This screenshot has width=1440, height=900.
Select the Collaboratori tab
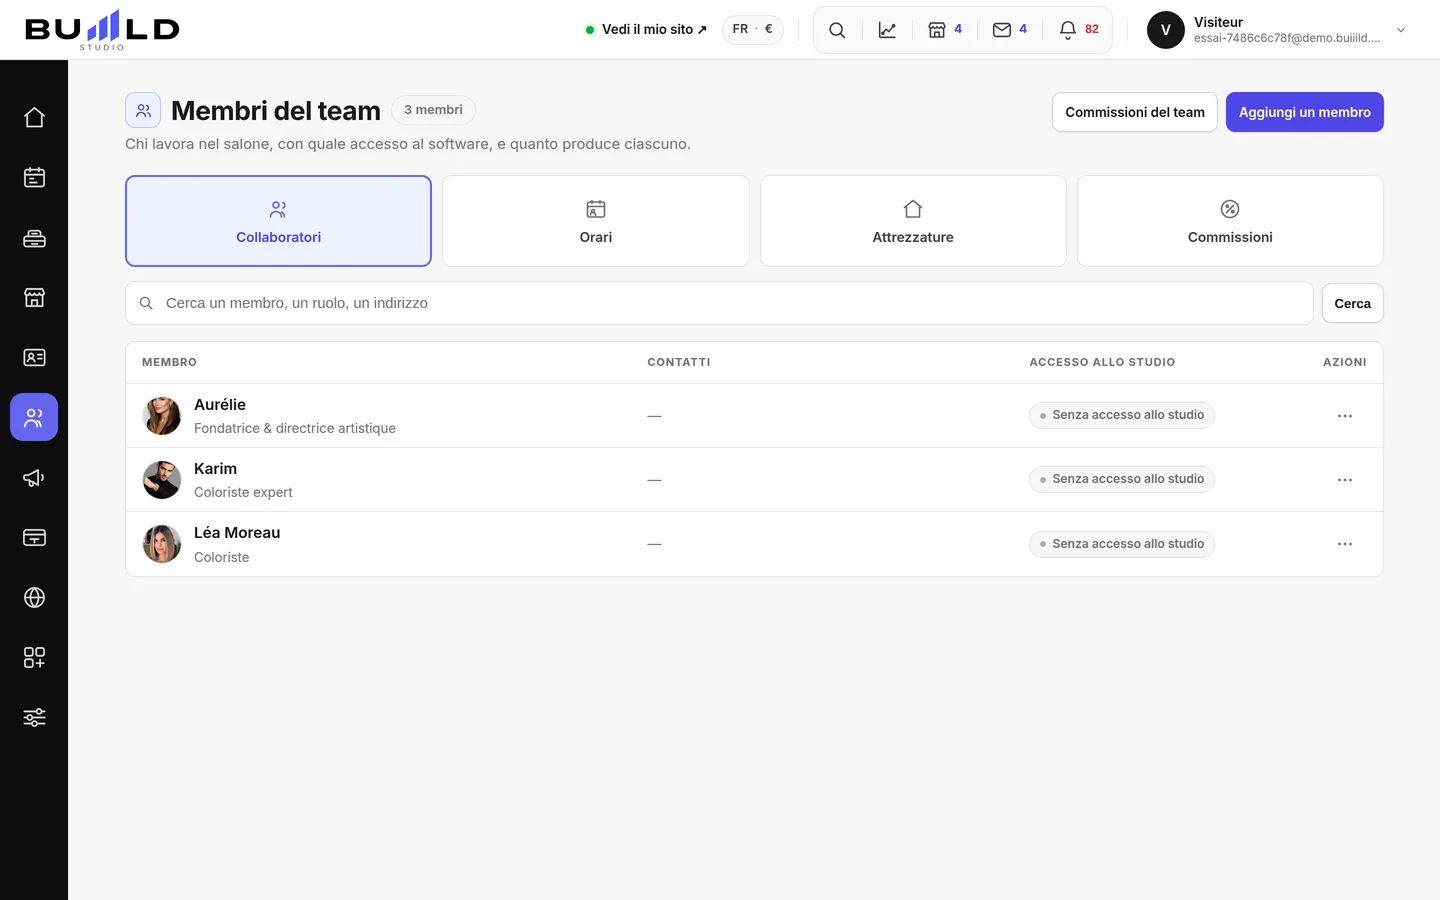tap(278, 221)
